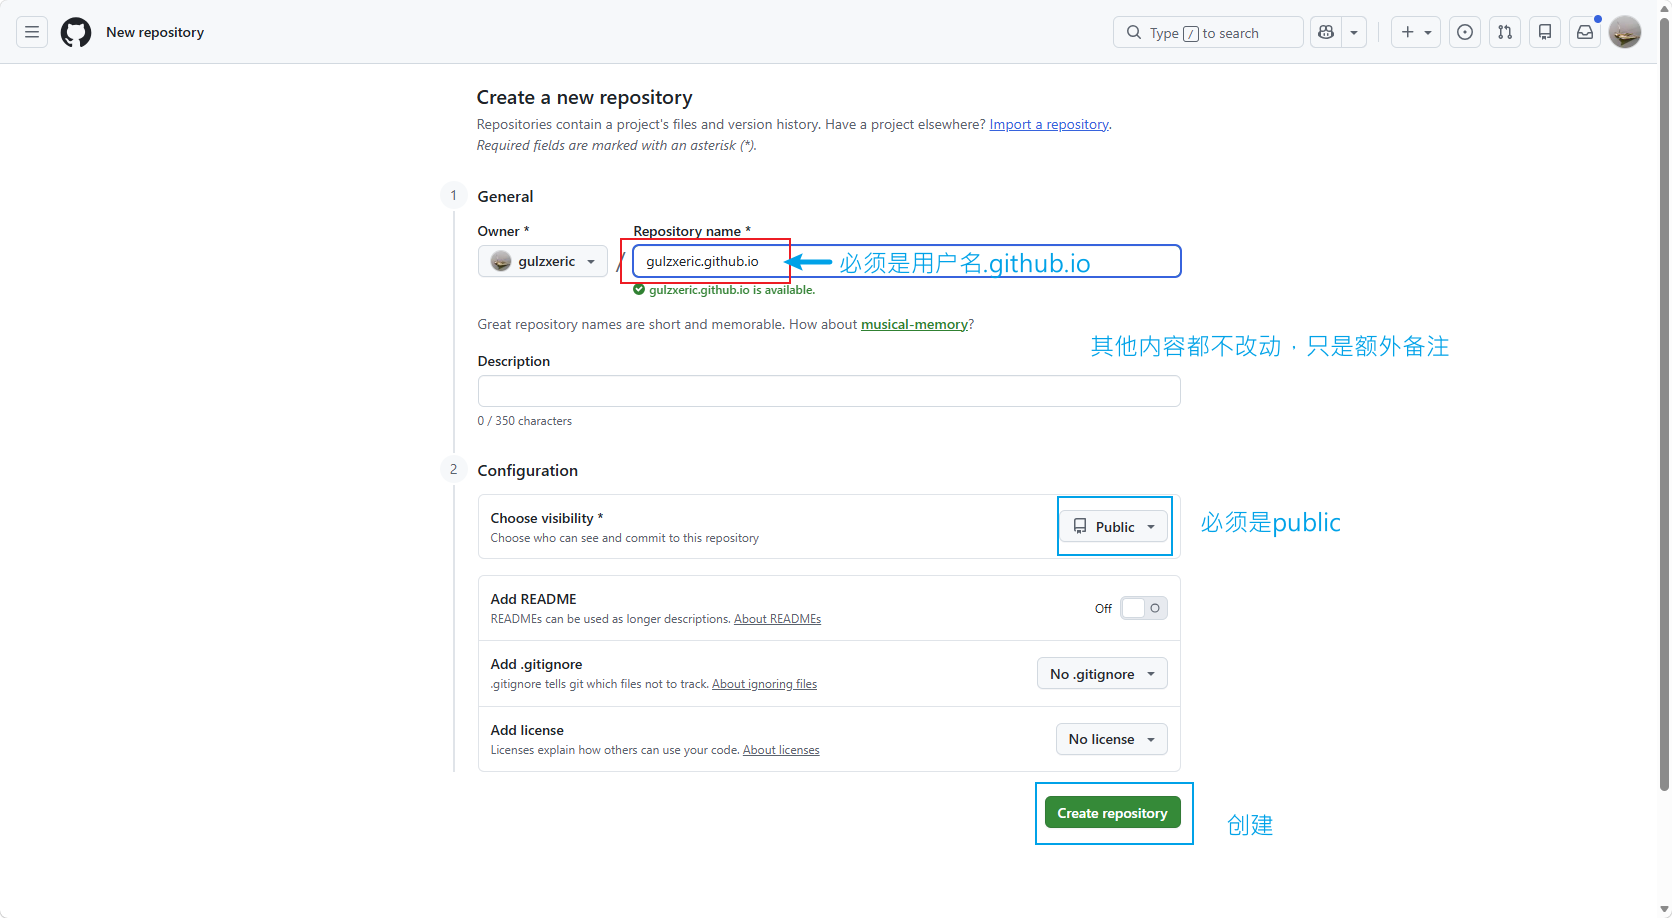Click the 'Add license' label

(x=527, y=730)
